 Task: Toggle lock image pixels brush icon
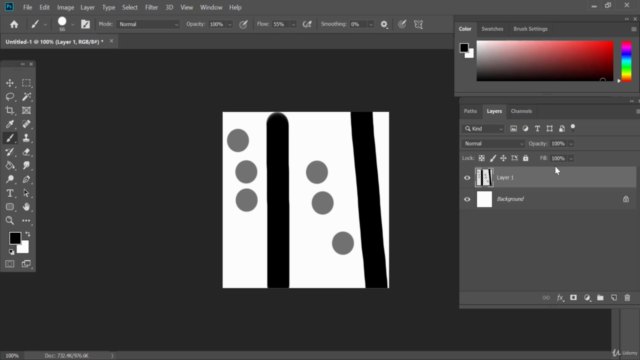click(493, 158)
